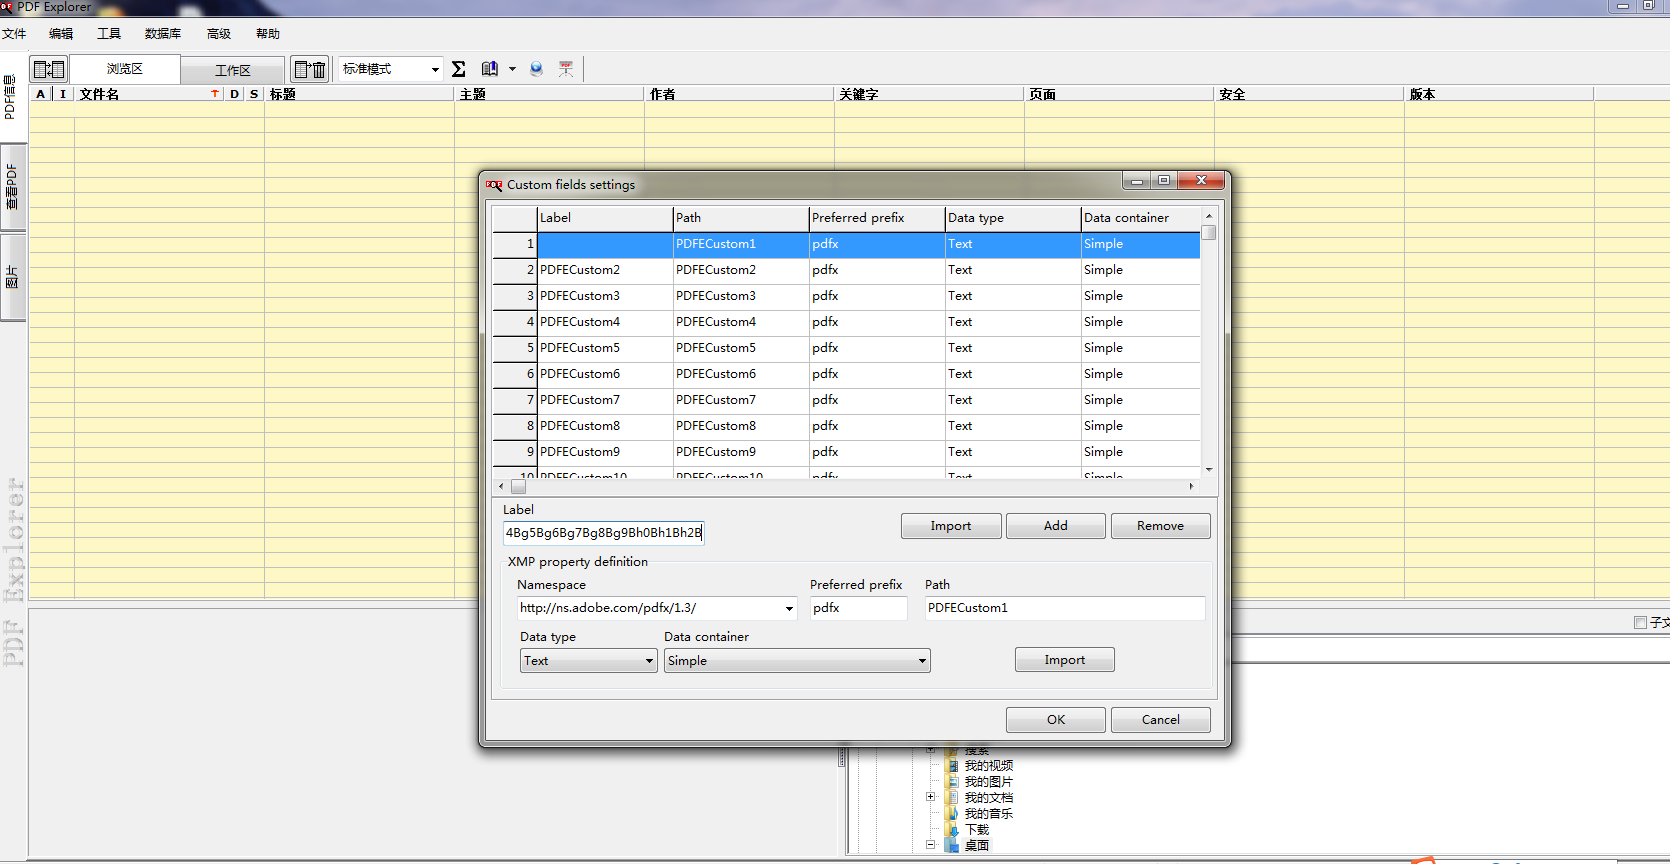The image size is (1670, 864).
Task: Open the 标准模式 mode dropdown
Action: [435, 69]
